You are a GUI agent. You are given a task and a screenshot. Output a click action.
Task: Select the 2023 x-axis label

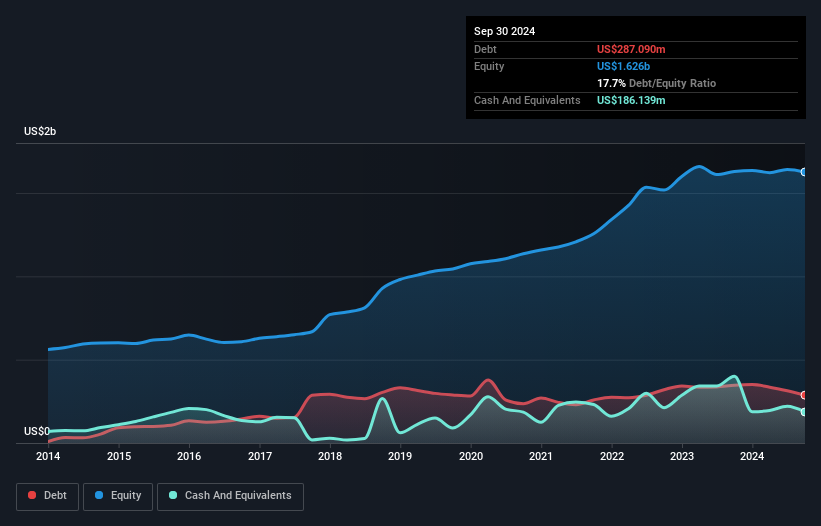682,456
